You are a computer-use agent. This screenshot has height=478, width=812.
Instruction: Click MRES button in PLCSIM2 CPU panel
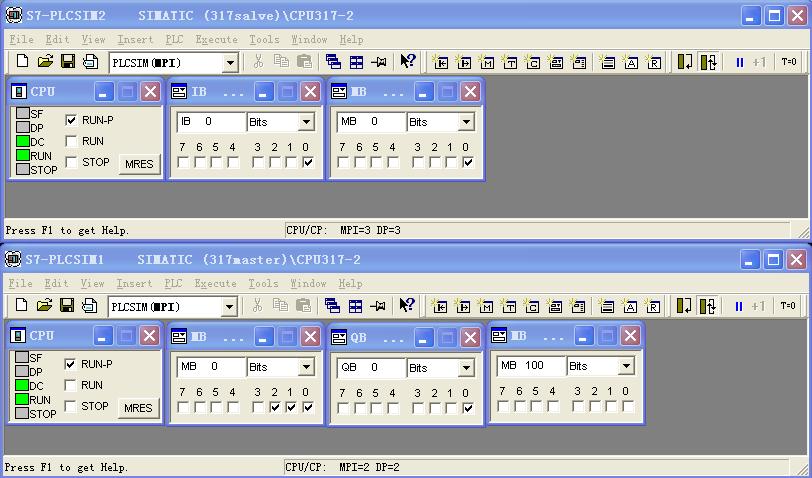139,164
